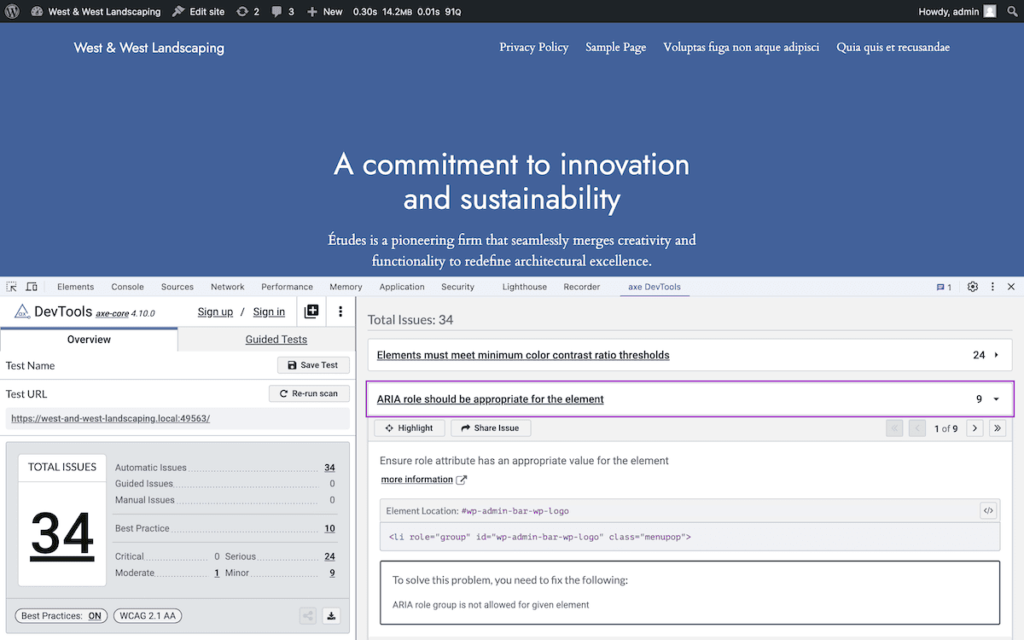This screenshot has width=1024, height=640.
Task: Go to next issue arrow in pagination
Action: 974,428
